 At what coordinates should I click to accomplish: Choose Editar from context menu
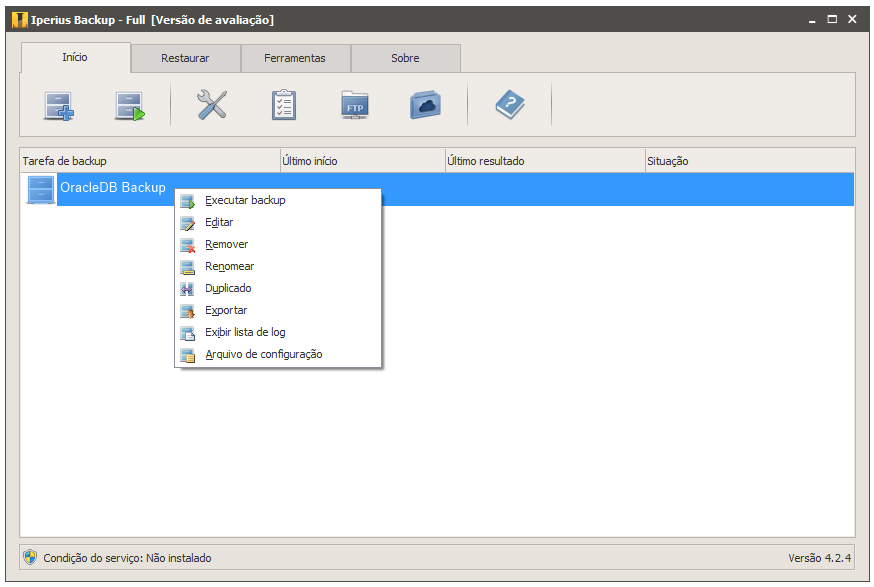pyautogui.click(x=278, y=222)
